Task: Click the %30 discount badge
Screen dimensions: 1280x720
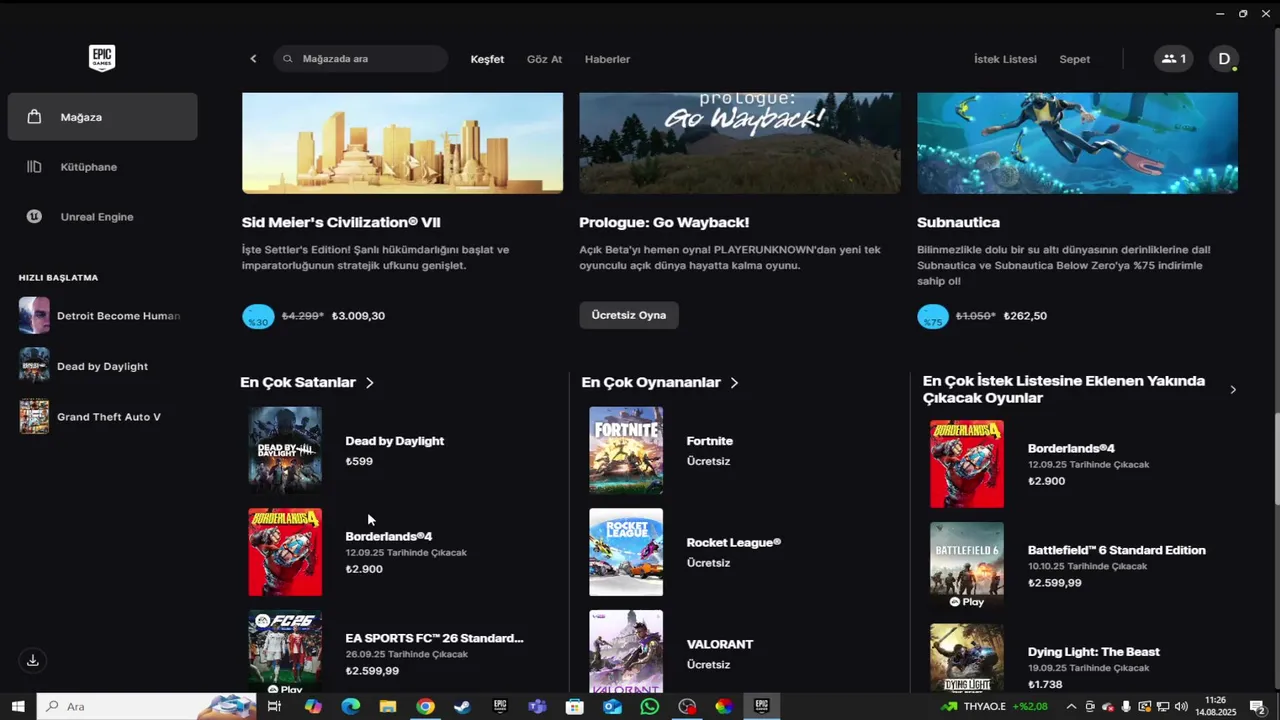Action: point(258,317)
